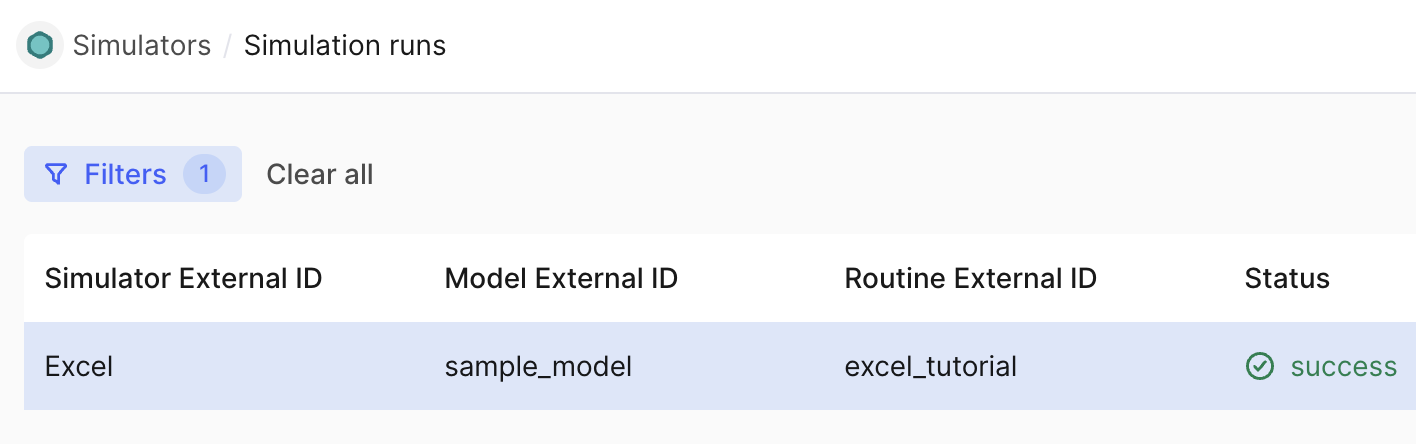Click the breadcrumb slash separator
Image resolution: width=1416 pixels, height=444 pixels.
[x=228, y=46]
